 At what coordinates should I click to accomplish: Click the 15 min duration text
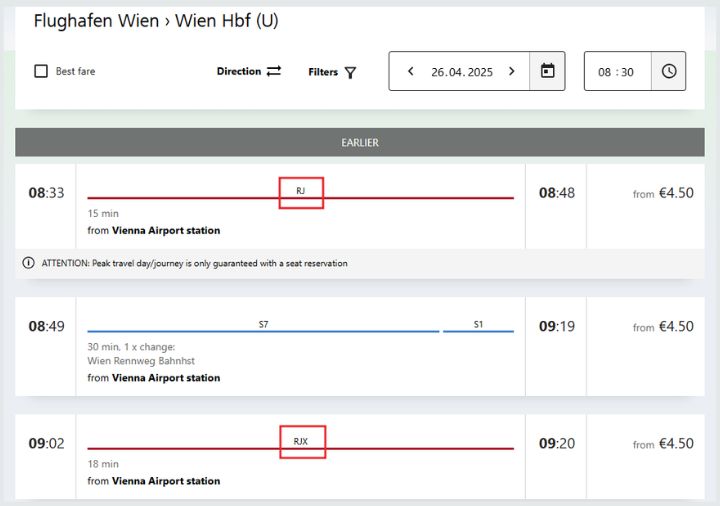coord(103,214)
